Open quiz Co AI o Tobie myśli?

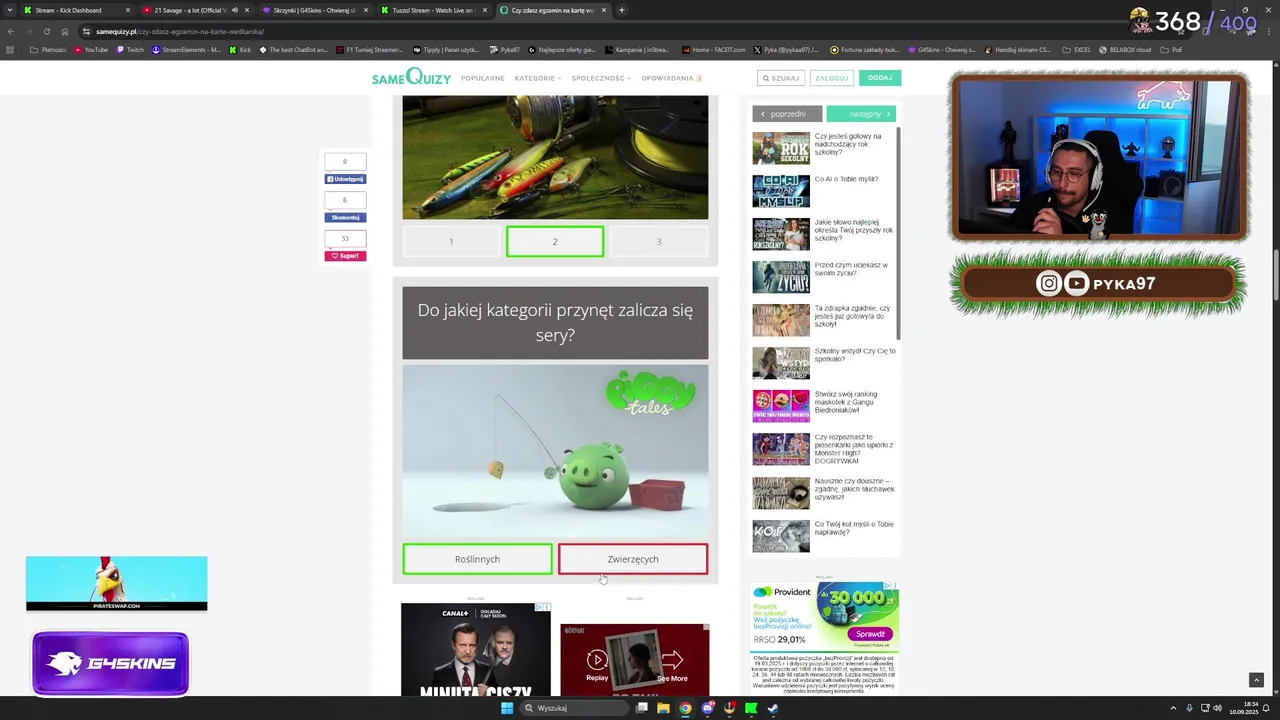(846, 179)
